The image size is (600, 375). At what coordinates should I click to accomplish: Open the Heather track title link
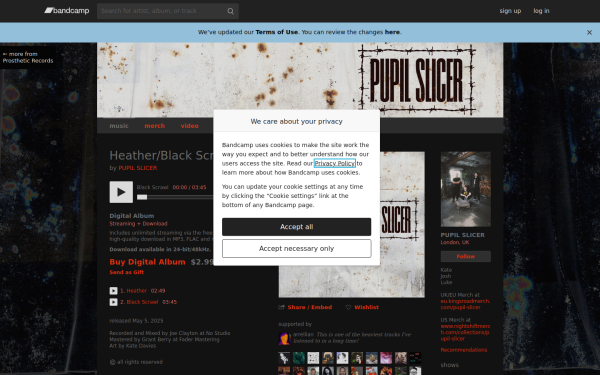(137, 291)
